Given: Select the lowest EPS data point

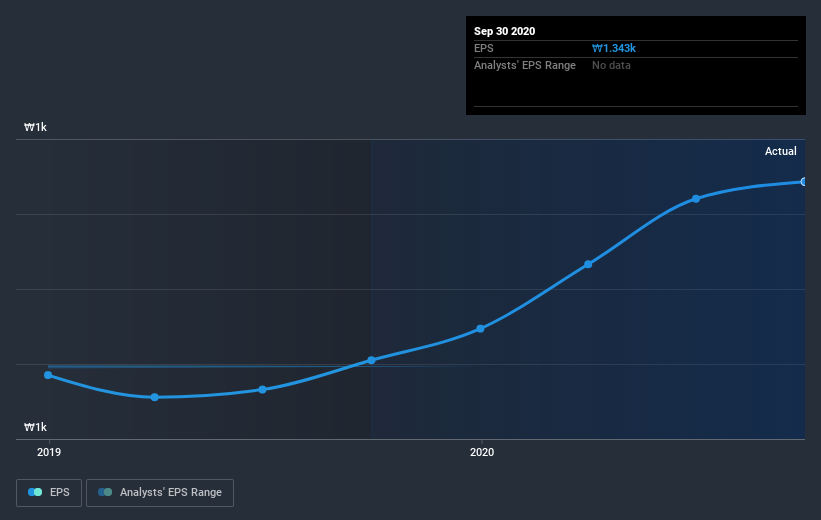Looking at the screenshot, I should coord(154,397).
